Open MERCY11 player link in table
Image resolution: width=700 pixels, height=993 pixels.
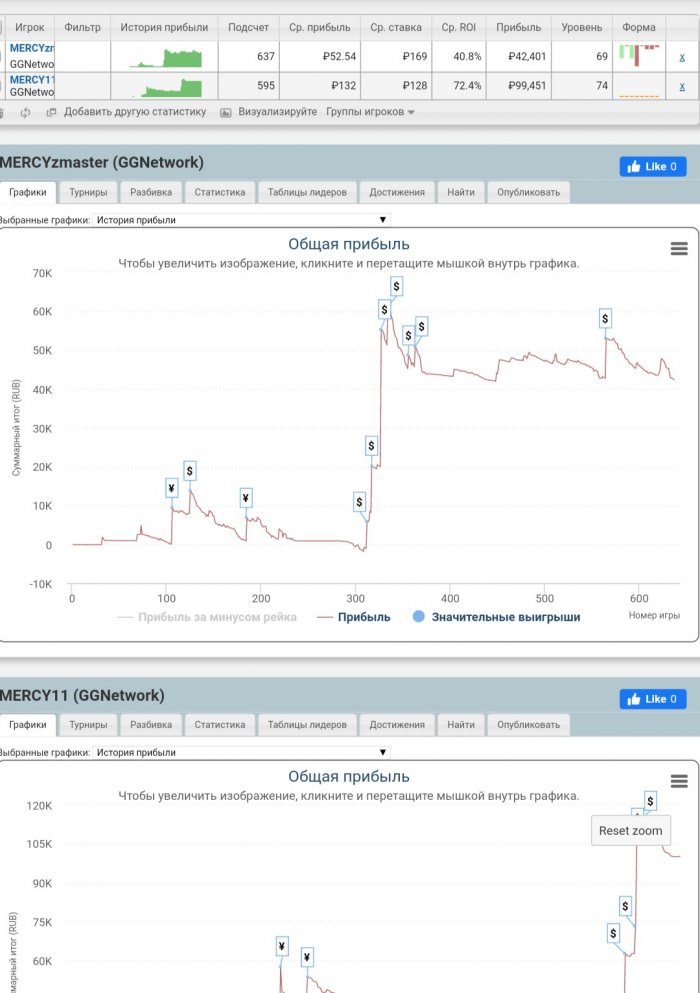click(x=32, y=80)
